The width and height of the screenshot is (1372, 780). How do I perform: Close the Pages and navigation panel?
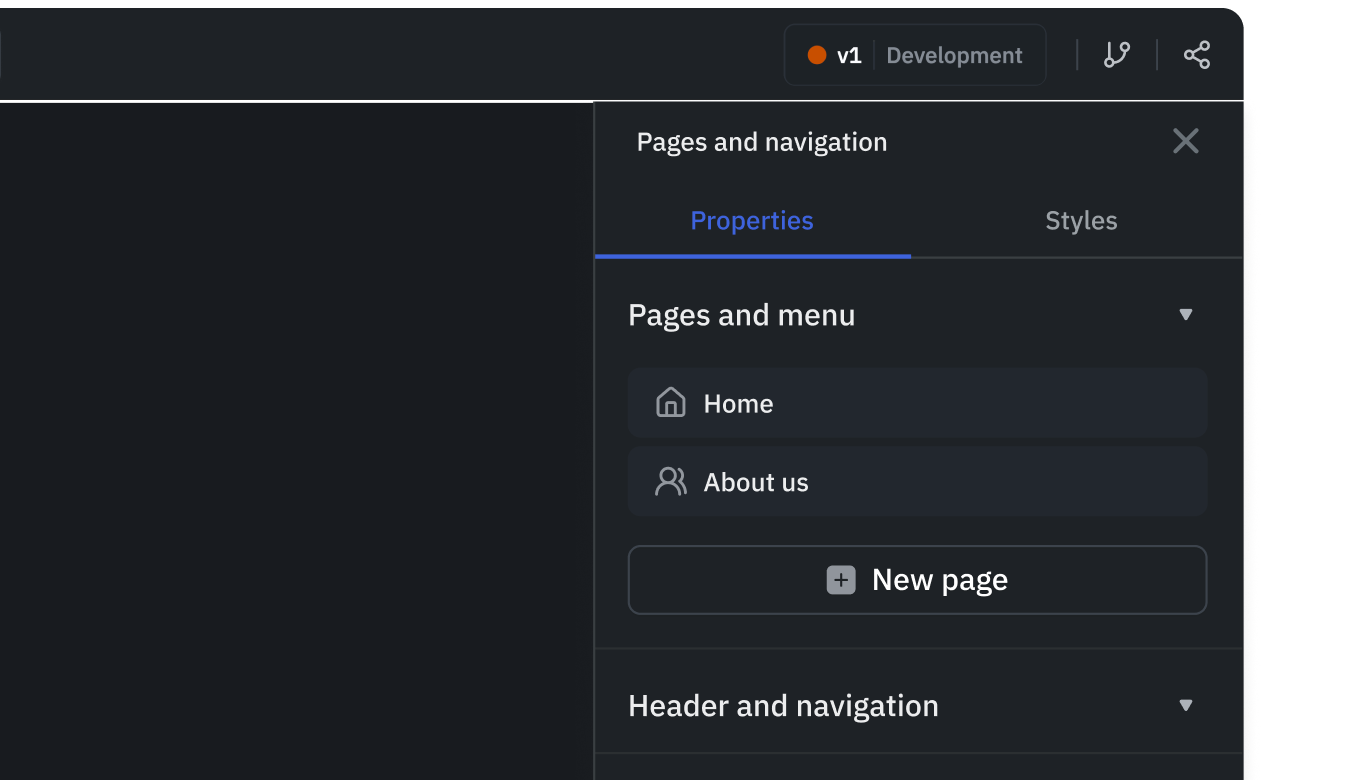[x=1185, y=141]
